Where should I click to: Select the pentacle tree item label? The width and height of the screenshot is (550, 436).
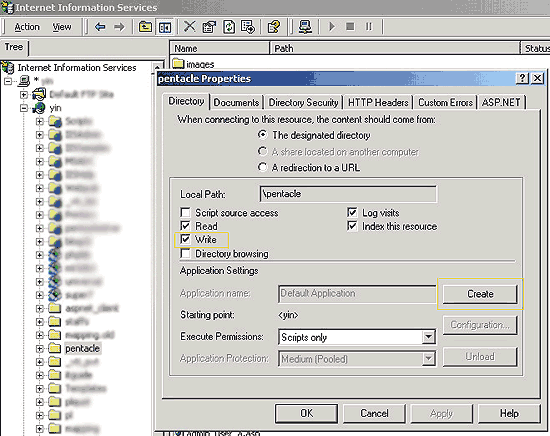tap(83, 348)
